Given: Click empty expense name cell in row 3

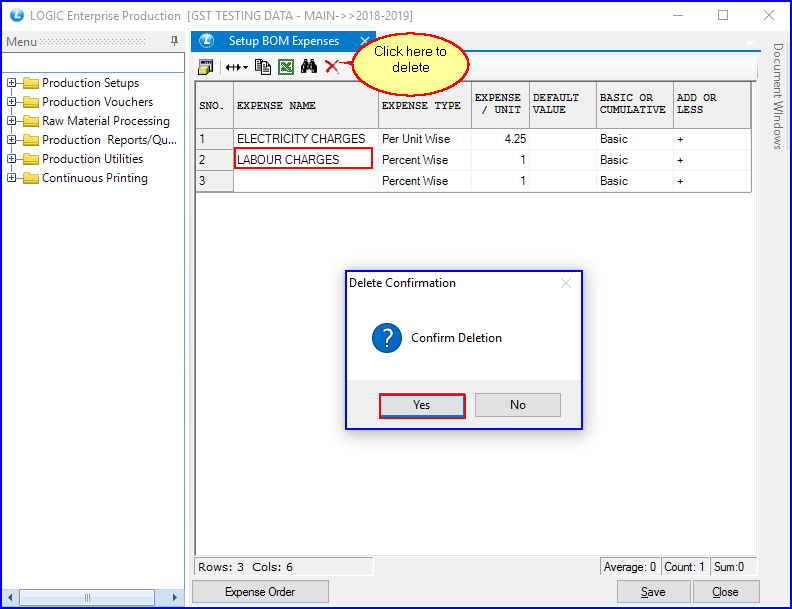Looking at the screenshot, I should (x=306, y=181).
